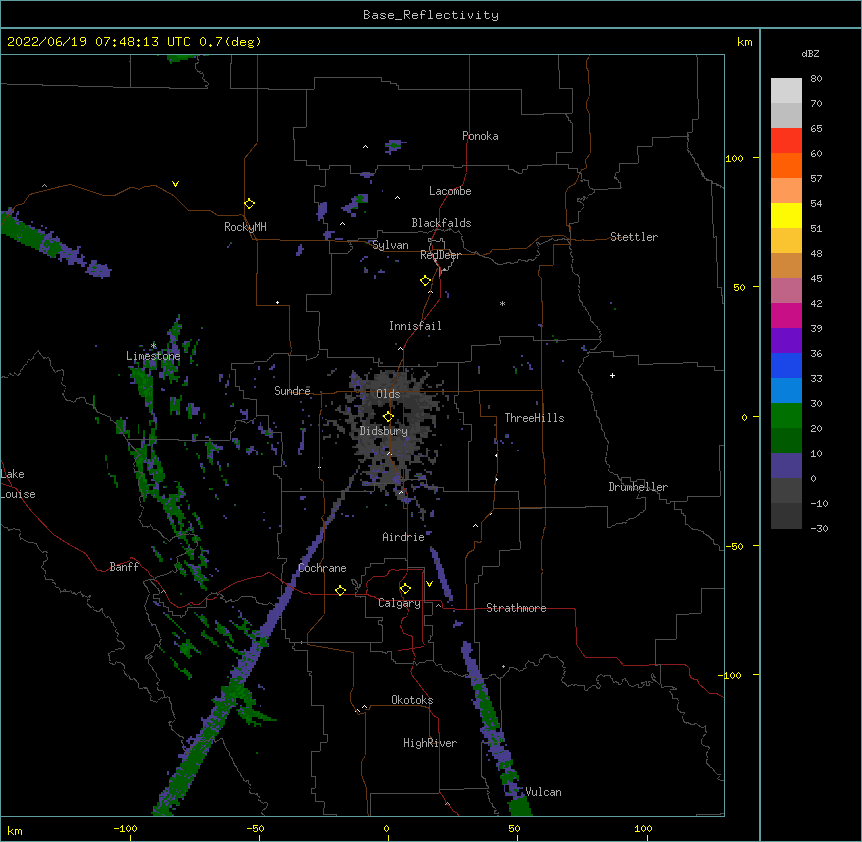
Task: Click the slate blue 10 dBZ legend swatch
Action: [x=786, y=466]
